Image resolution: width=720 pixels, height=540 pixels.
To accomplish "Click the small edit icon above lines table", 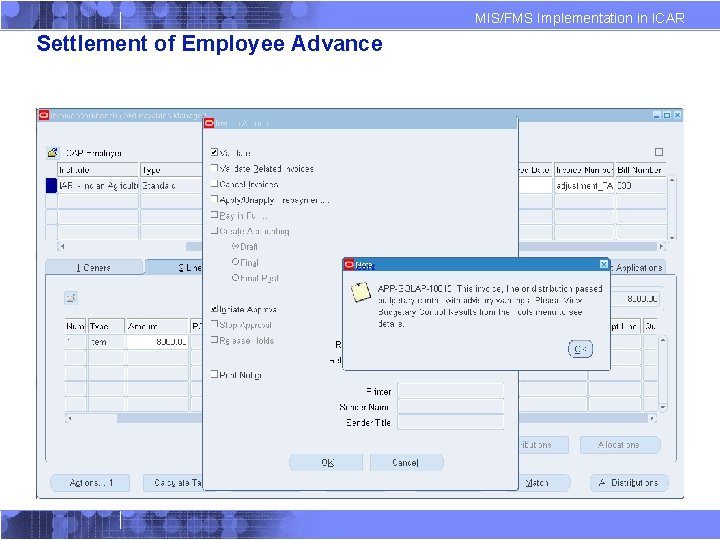I will (x=71, y=298).
